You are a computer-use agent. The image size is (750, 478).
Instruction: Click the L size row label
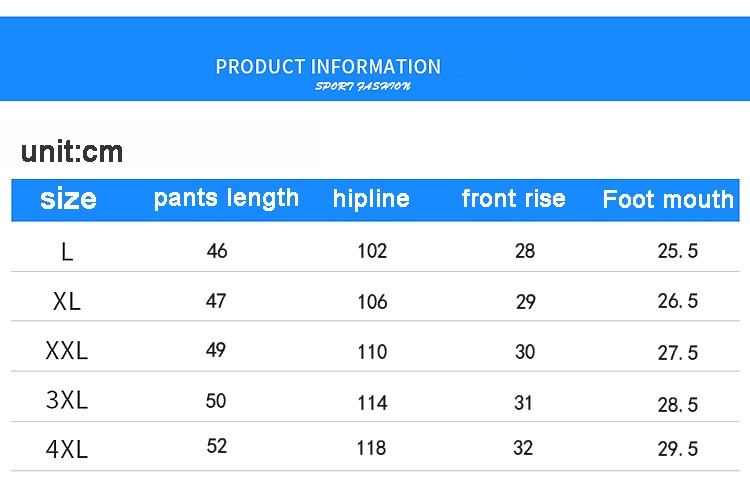point(67,252)
